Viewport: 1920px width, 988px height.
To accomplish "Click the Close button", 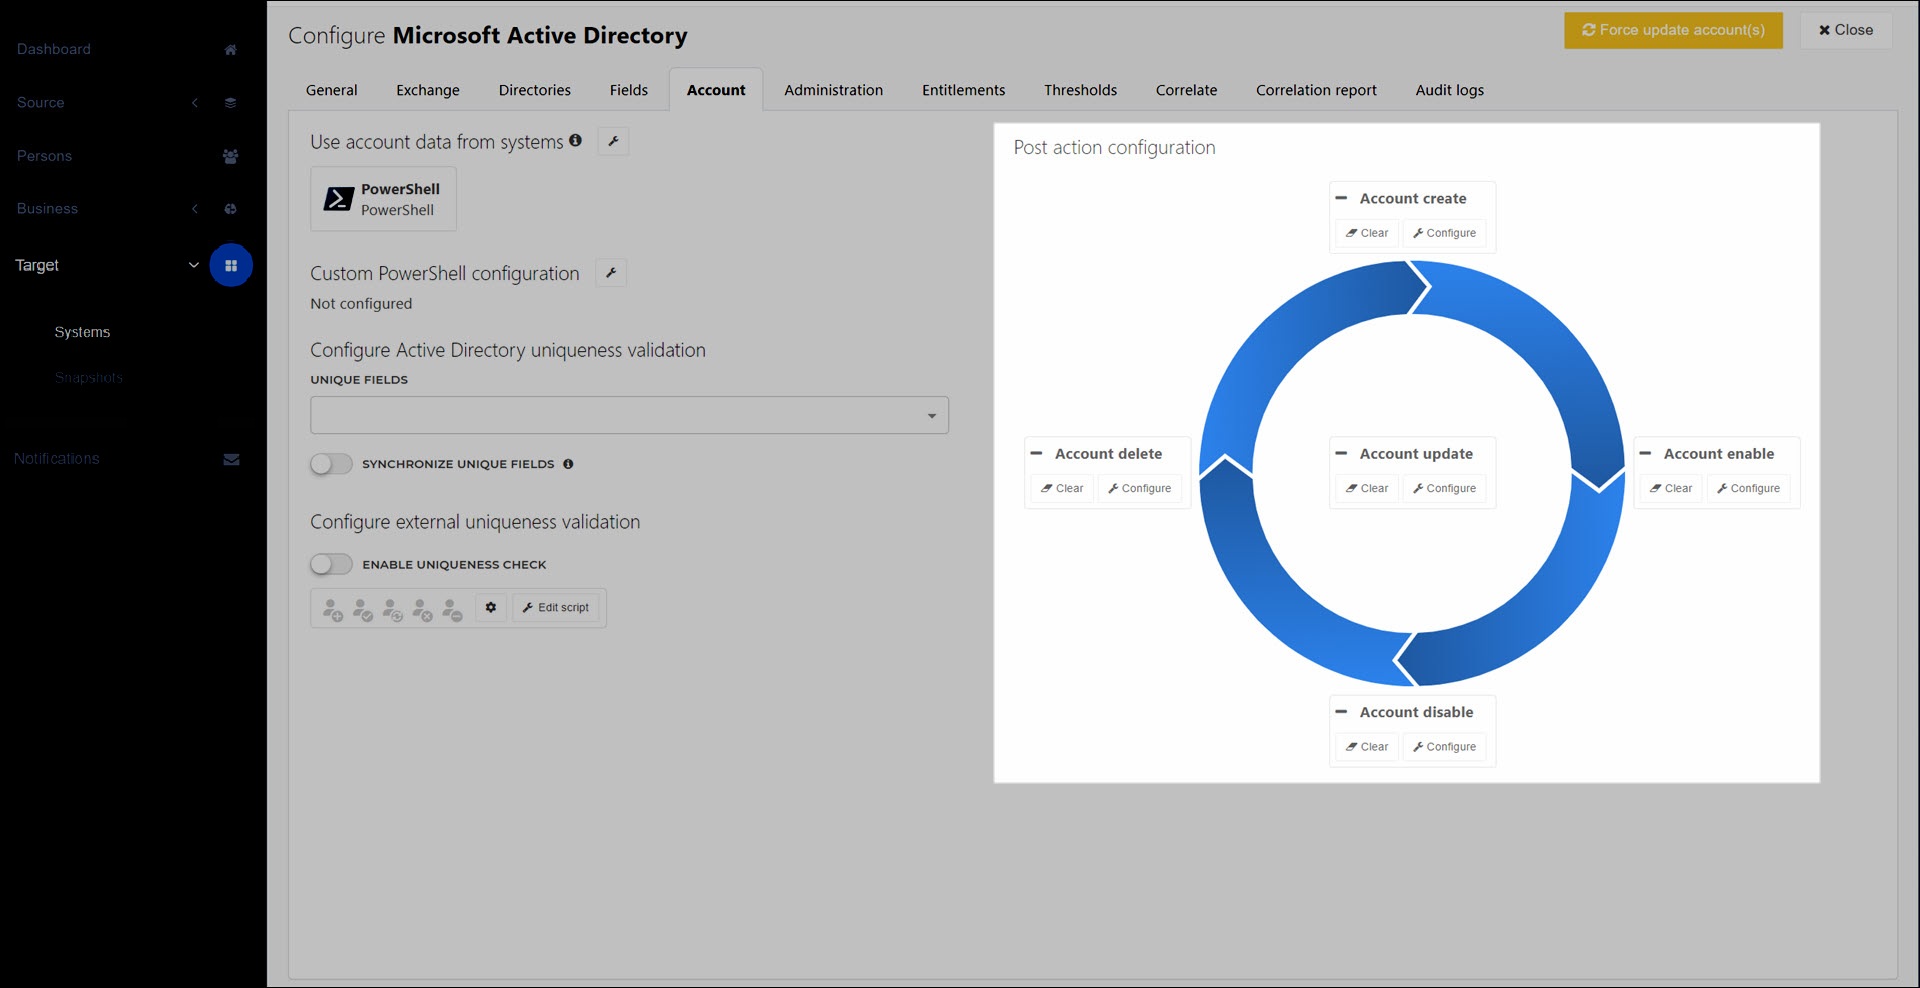I will (1845, 30).
